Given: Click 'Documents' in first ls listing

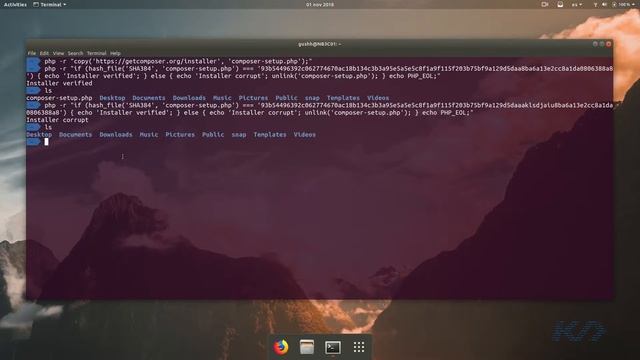Looking at the screenshot, I should (x=149, y=98).
